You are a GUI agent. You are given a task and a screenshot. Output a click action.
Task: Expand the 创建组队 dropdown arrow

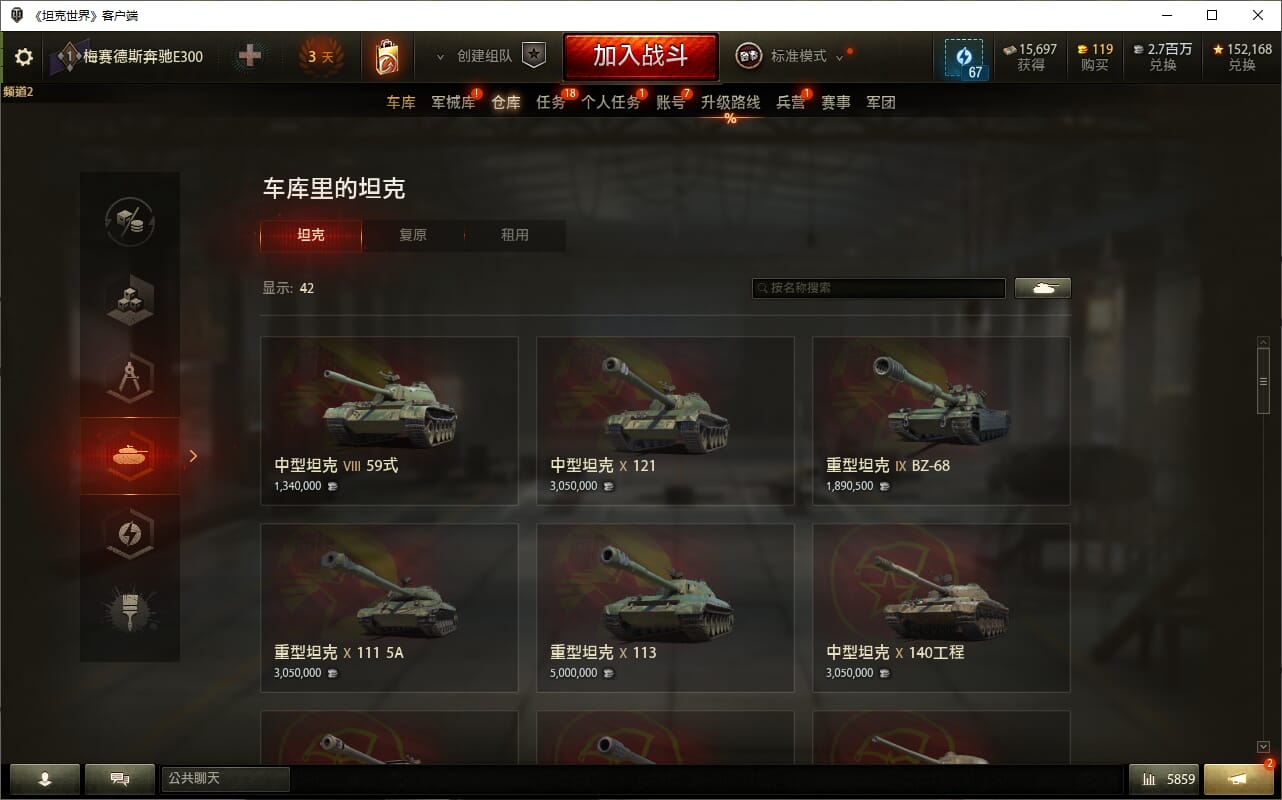pos(440,57)
